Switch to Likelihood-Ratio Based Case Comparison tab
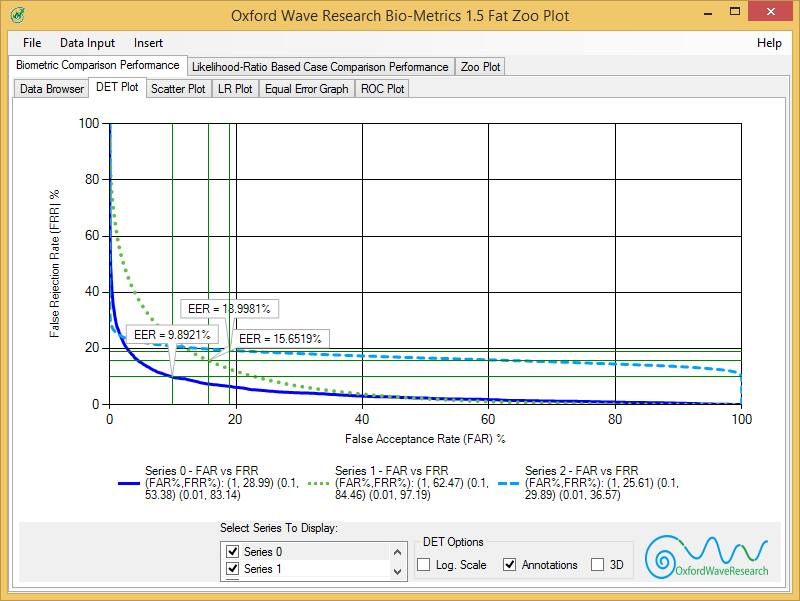 point(320,67)
